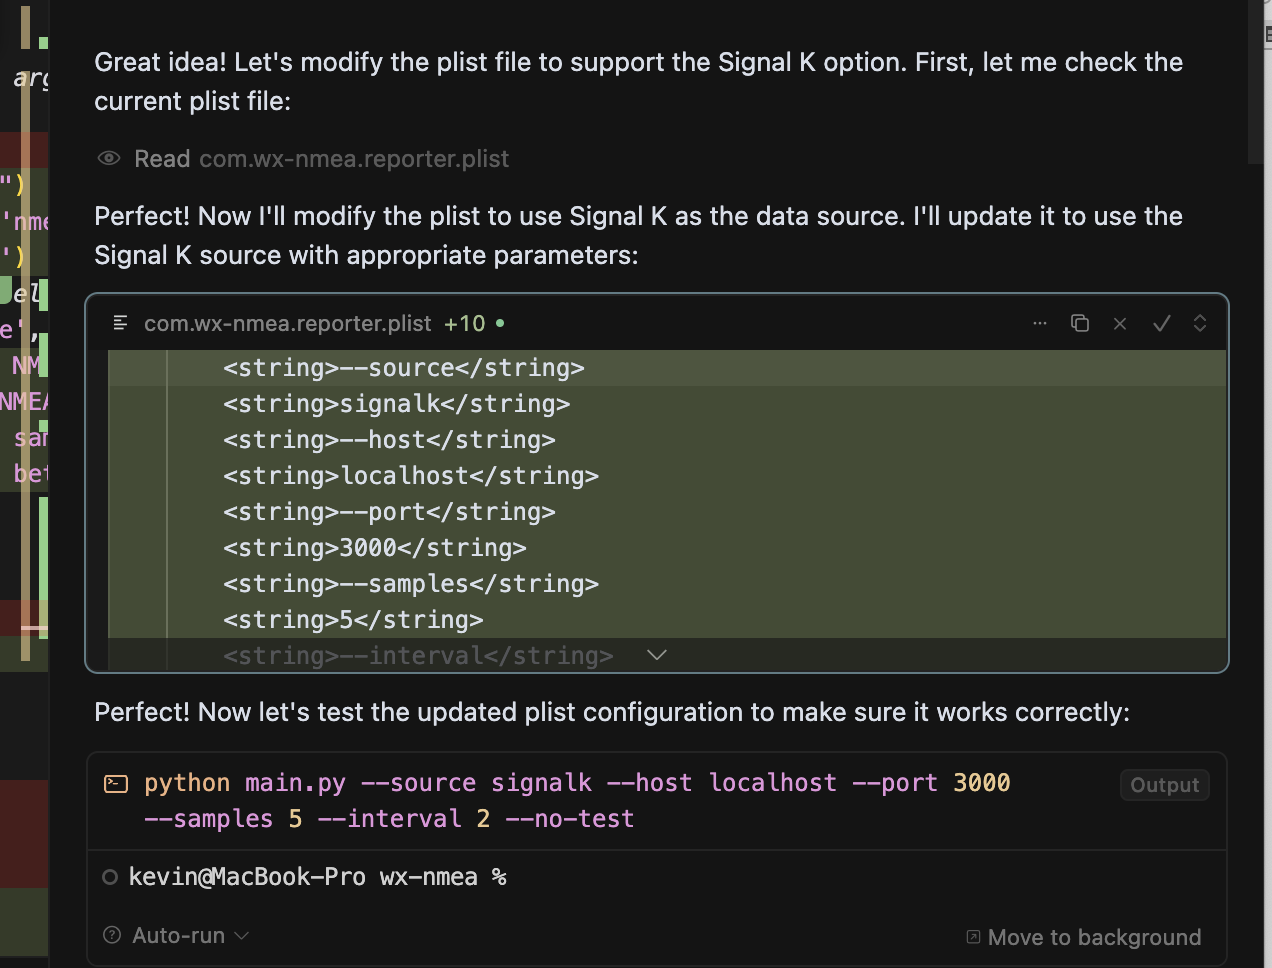Accept the plist changes with the checkmark

tap(1161, 323)
